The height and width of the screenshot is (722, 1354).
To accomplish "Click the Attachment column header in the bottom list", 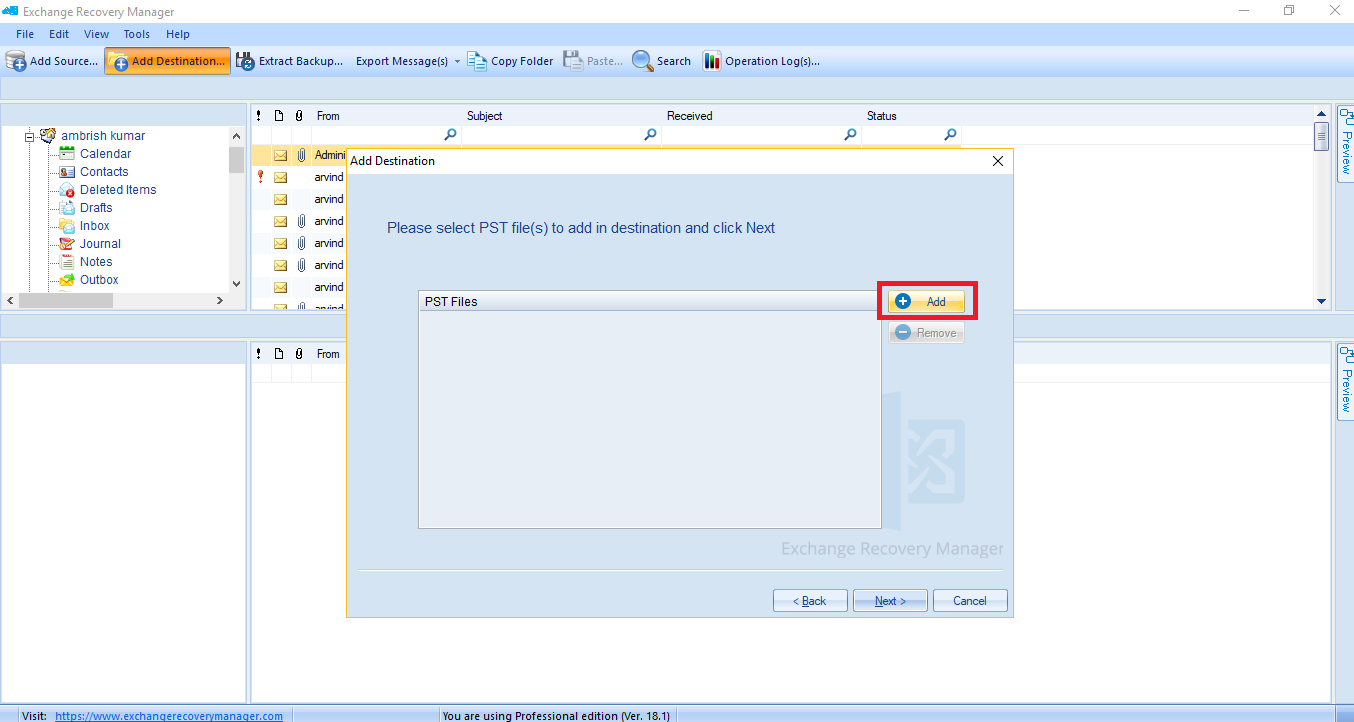I will [x=299, y=354].
